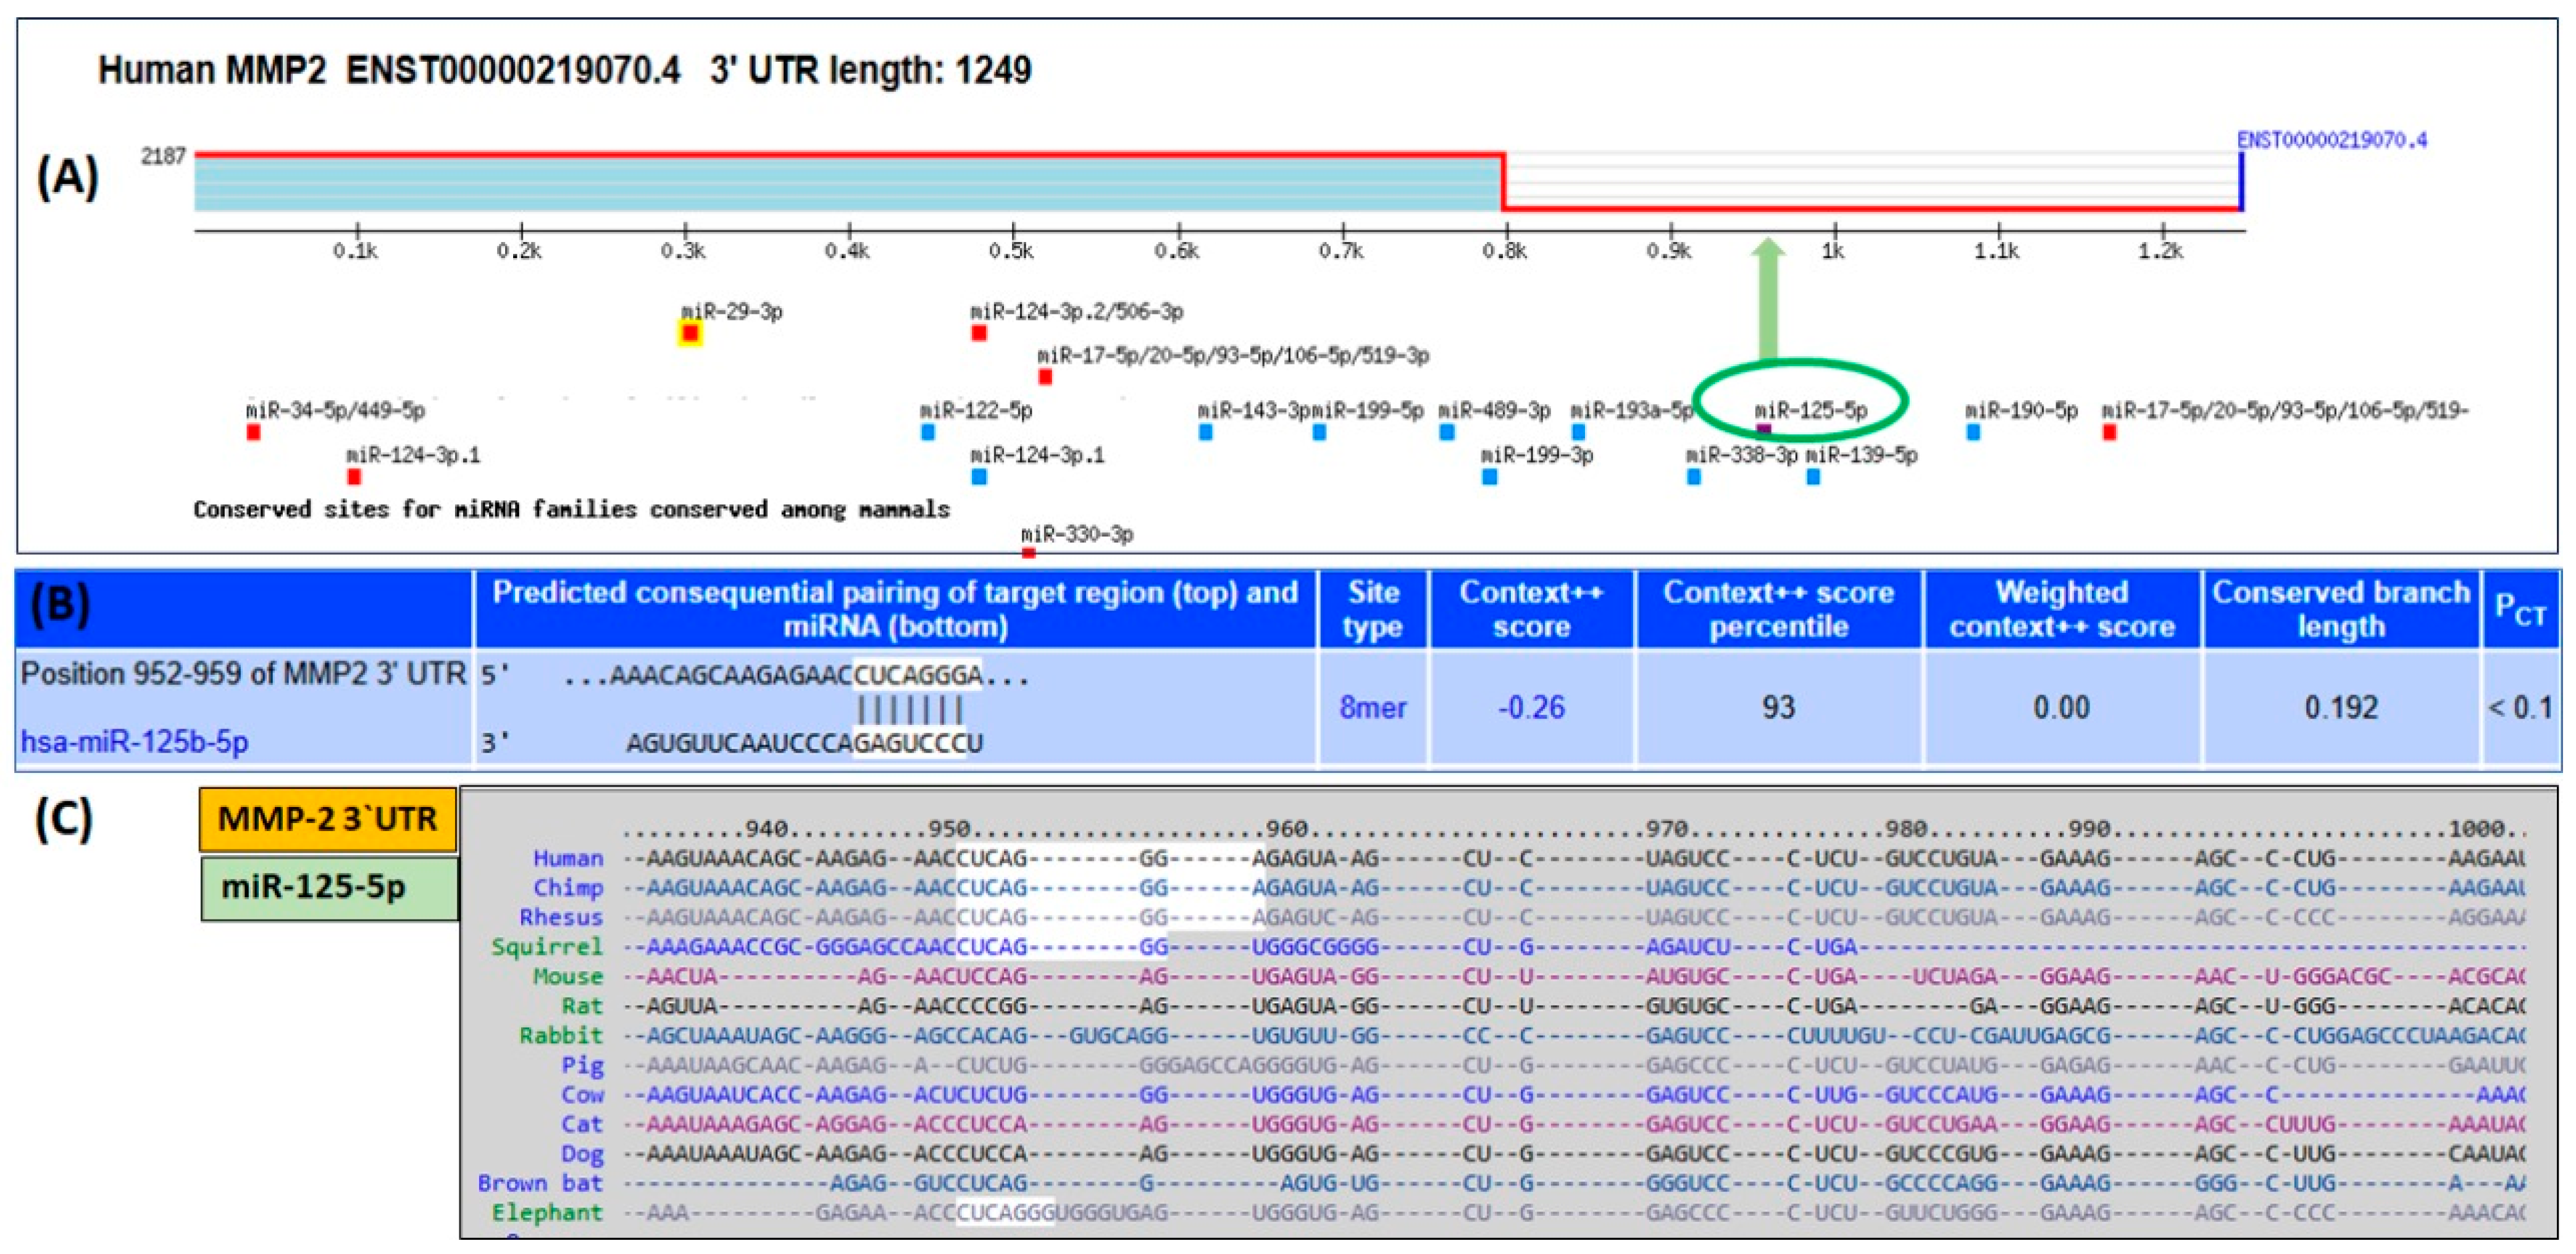Click the miR-34-5p/449-5p red site marker
This screenshot has height=1254, width=2576.
pyautogui.click(x=253, y=432)
